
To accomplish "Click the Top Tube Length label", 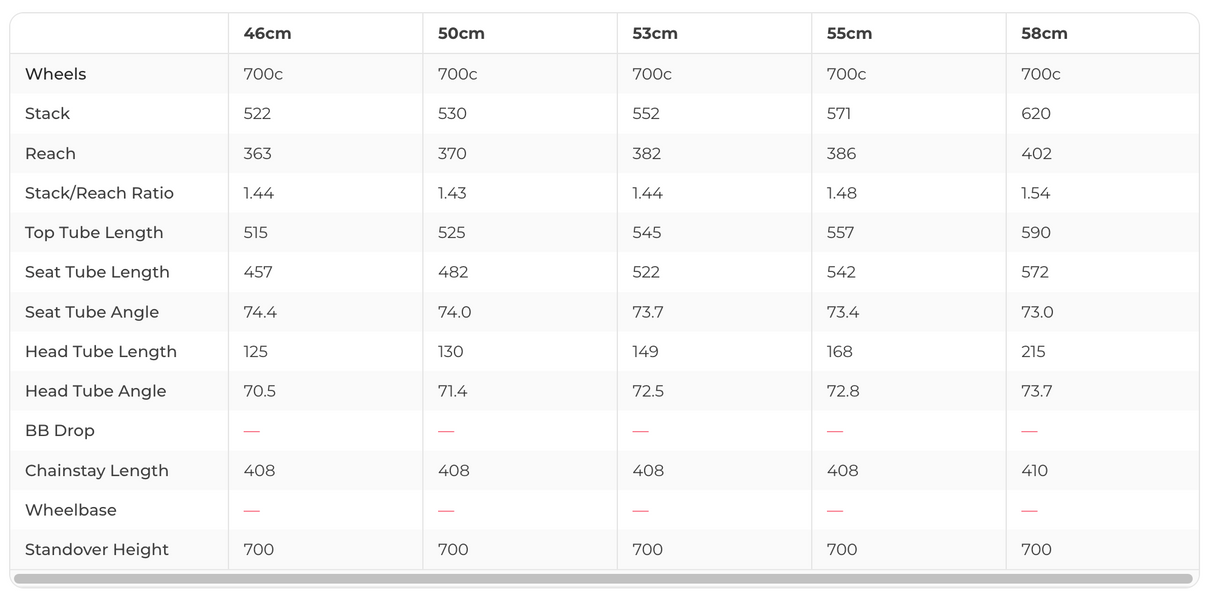I will pyautogui.click(x=94, y=232).
